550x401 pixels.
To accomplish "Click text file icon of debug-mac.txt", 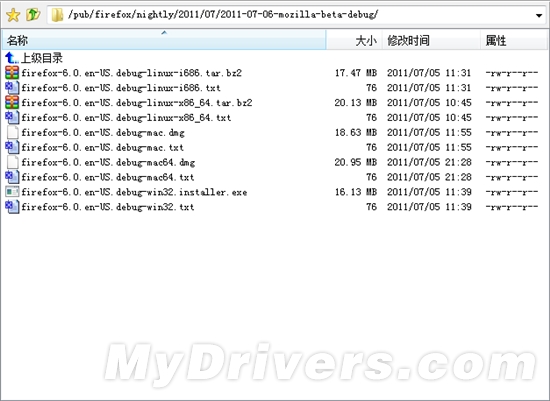I will [12, 147].
